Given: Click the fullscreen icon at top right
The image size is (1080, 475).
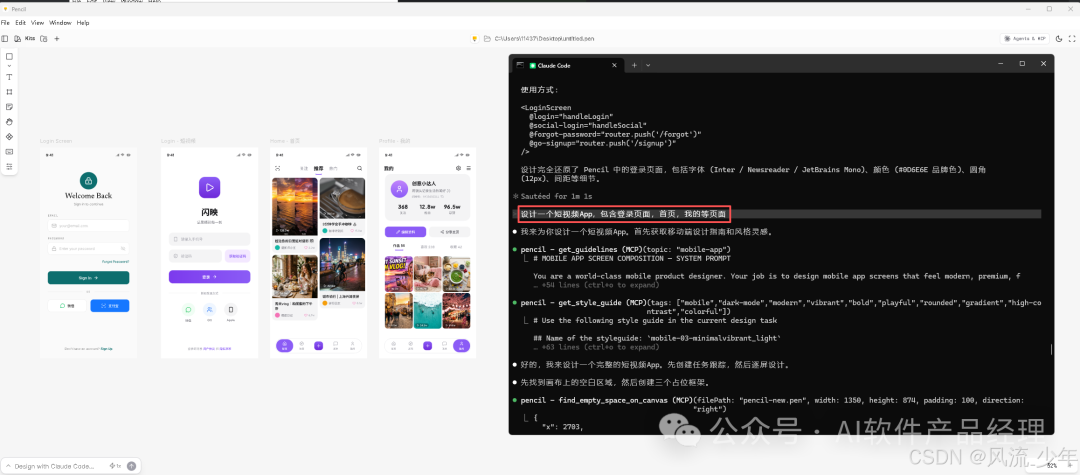Looking at the screenshot, I should tap(1071, 39).
